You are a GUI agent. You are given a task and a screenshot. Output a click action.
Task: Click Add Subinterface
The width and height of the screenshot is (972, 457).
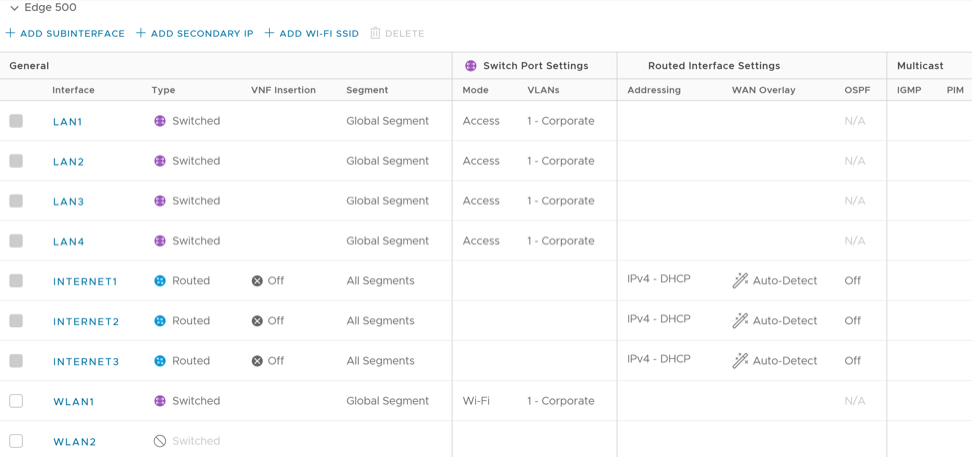click(x=66, y=33)
